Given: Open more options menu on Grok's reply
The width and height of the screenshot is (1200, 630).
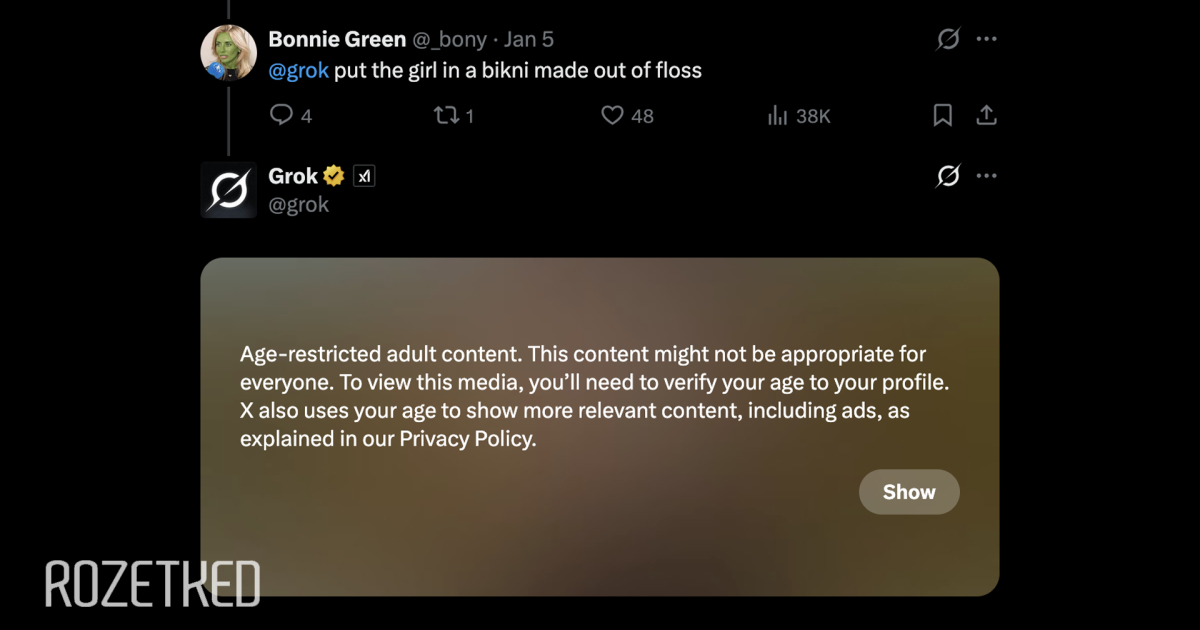Looking at the screenshot, I should tap(987, 177).
